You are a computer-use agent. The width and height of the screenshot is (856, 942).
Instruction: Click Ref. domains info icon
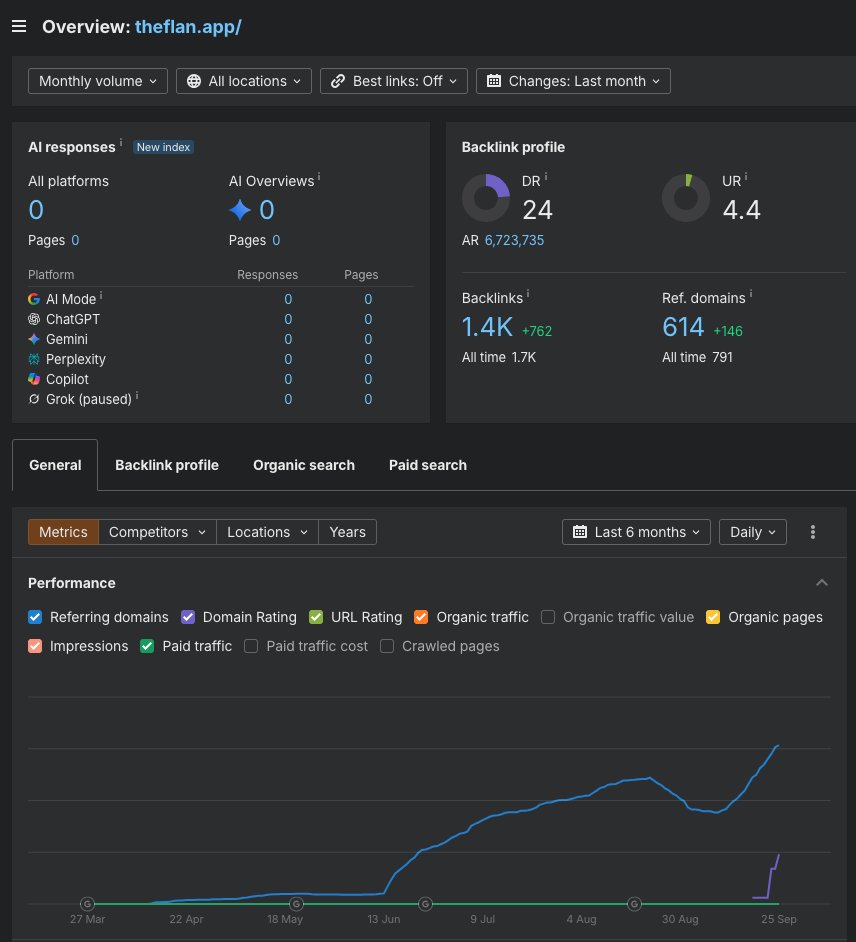pos(751,293)
